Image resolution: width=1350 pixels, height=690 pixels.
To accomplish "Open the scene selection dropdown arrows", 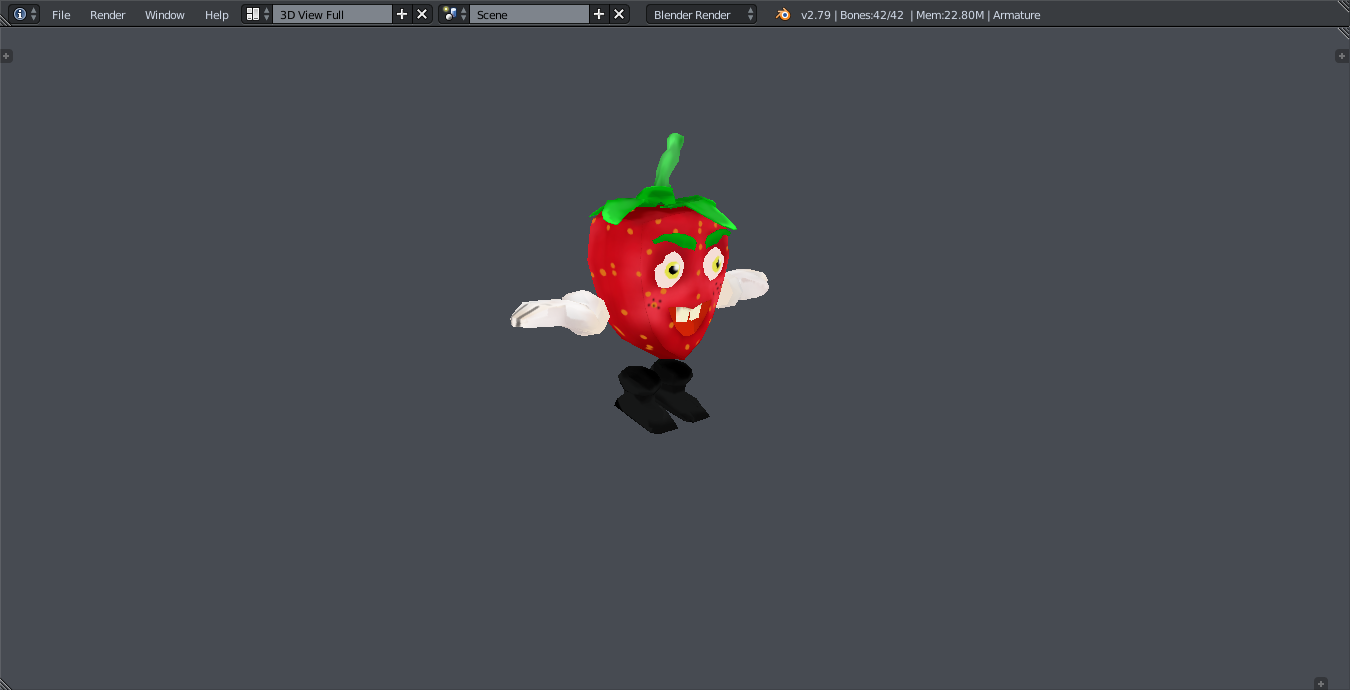I will coord(463,14).
